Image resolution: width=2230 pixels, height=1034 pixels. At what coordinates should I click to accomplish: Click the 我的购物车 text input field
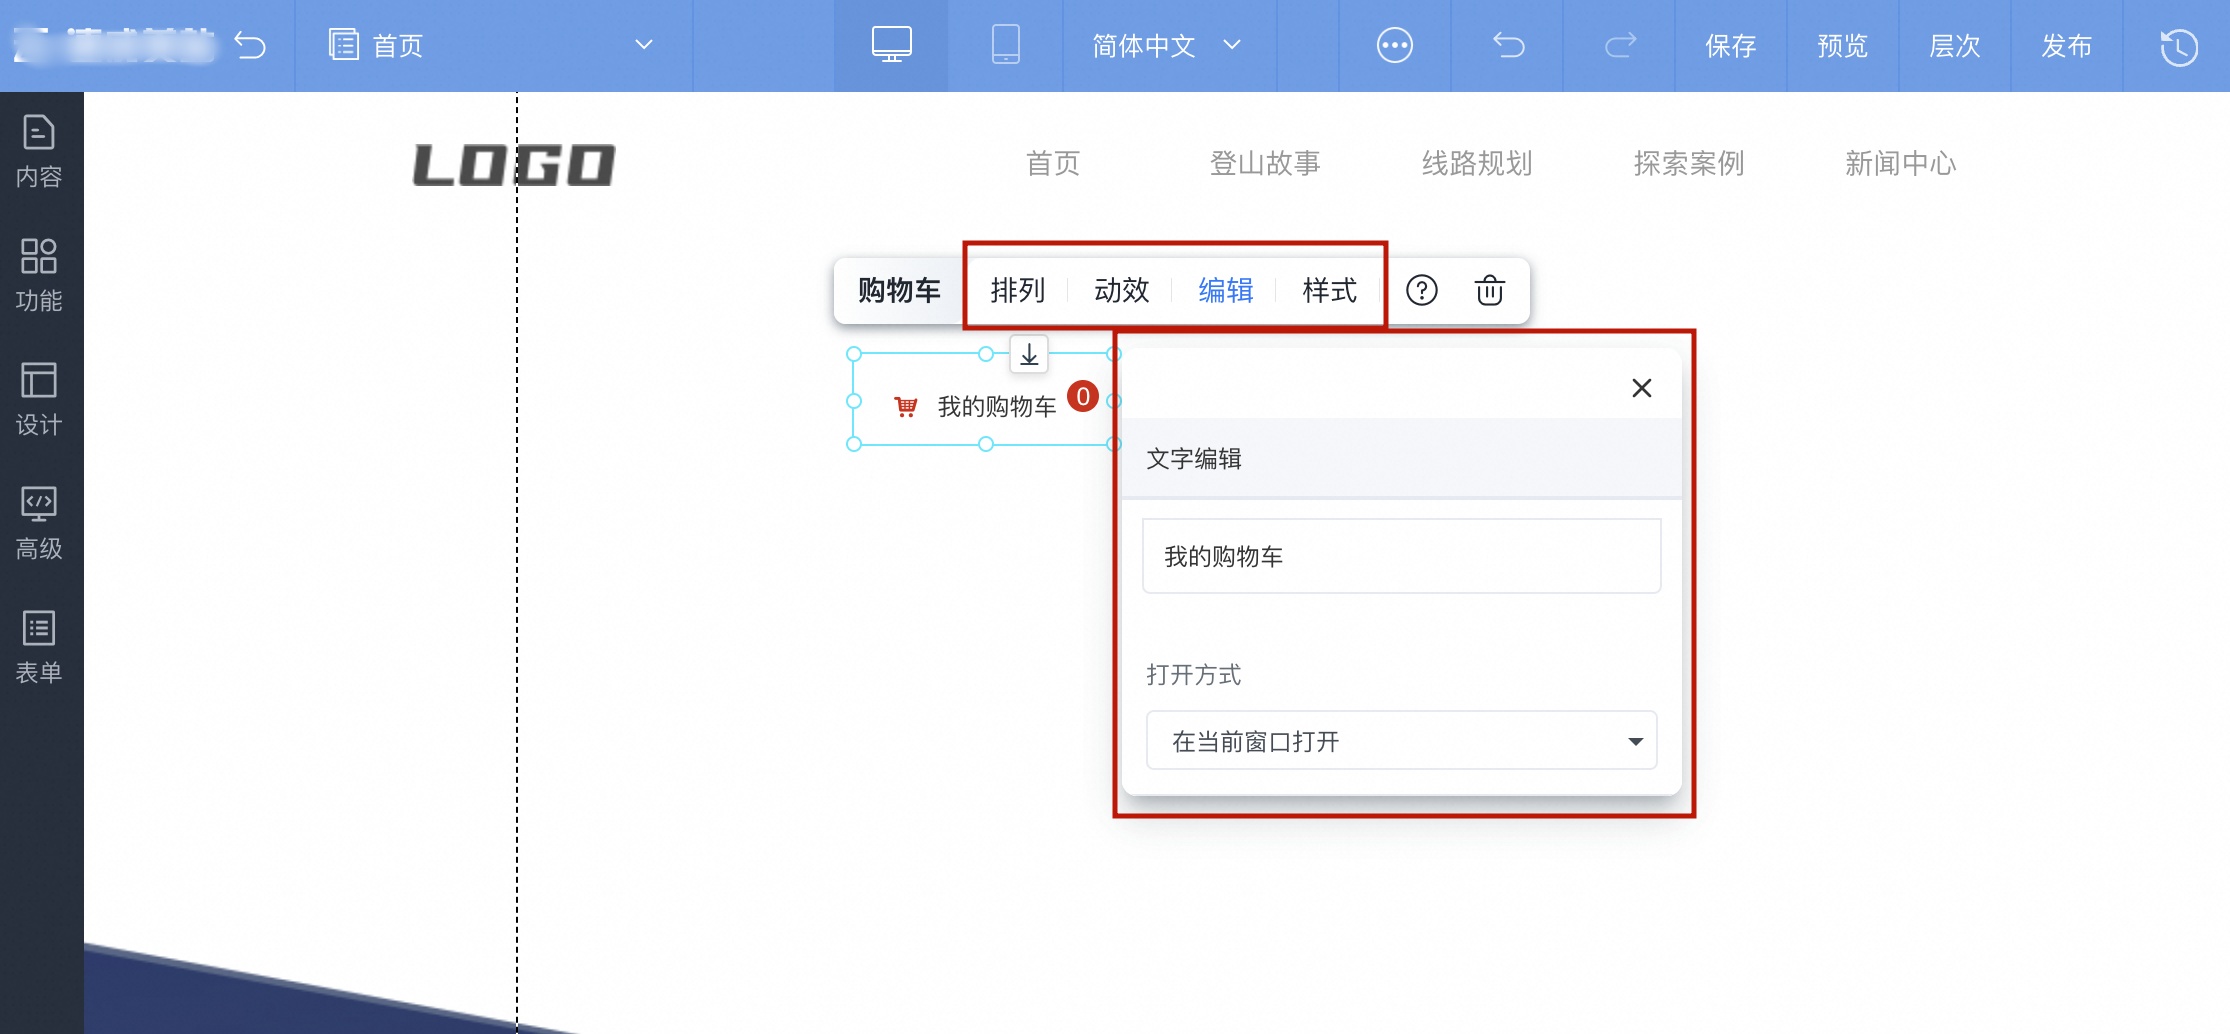tap(1401, 556)
